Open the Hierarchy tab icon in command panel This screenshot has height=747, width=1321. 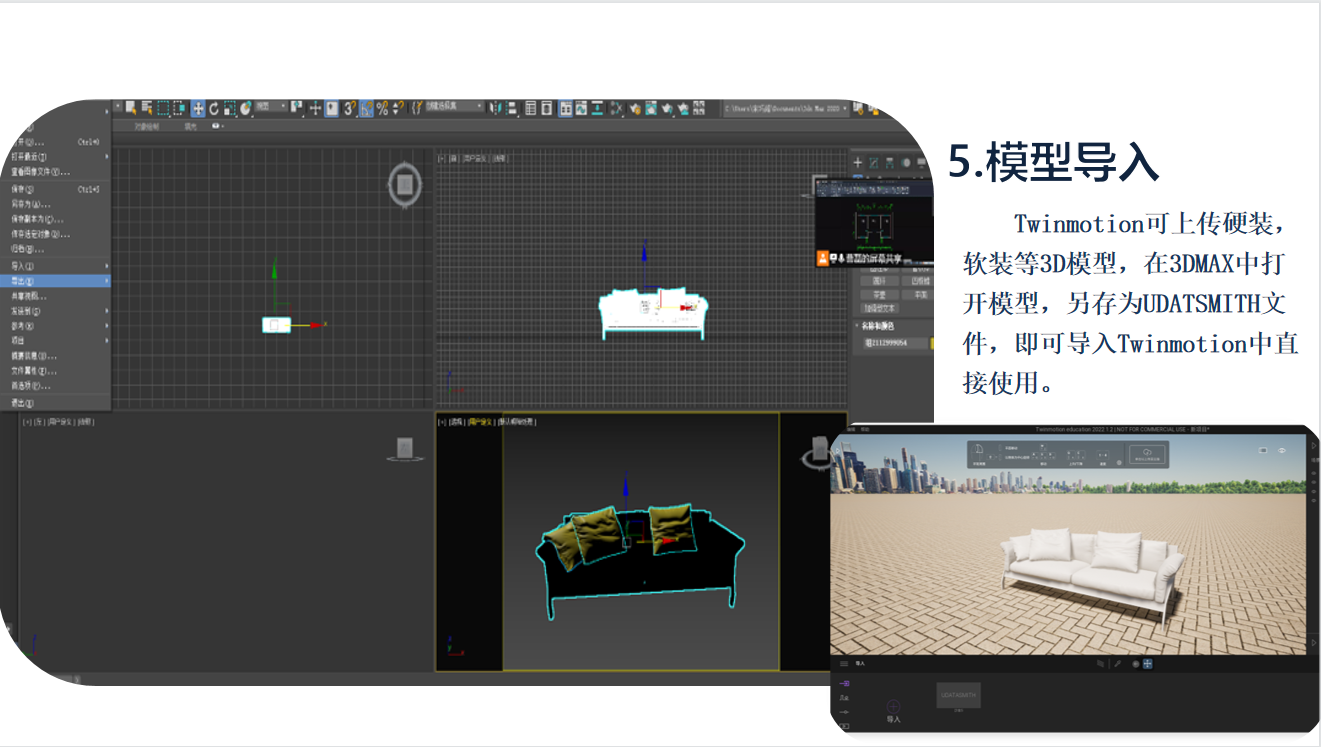tap(890, 163)
